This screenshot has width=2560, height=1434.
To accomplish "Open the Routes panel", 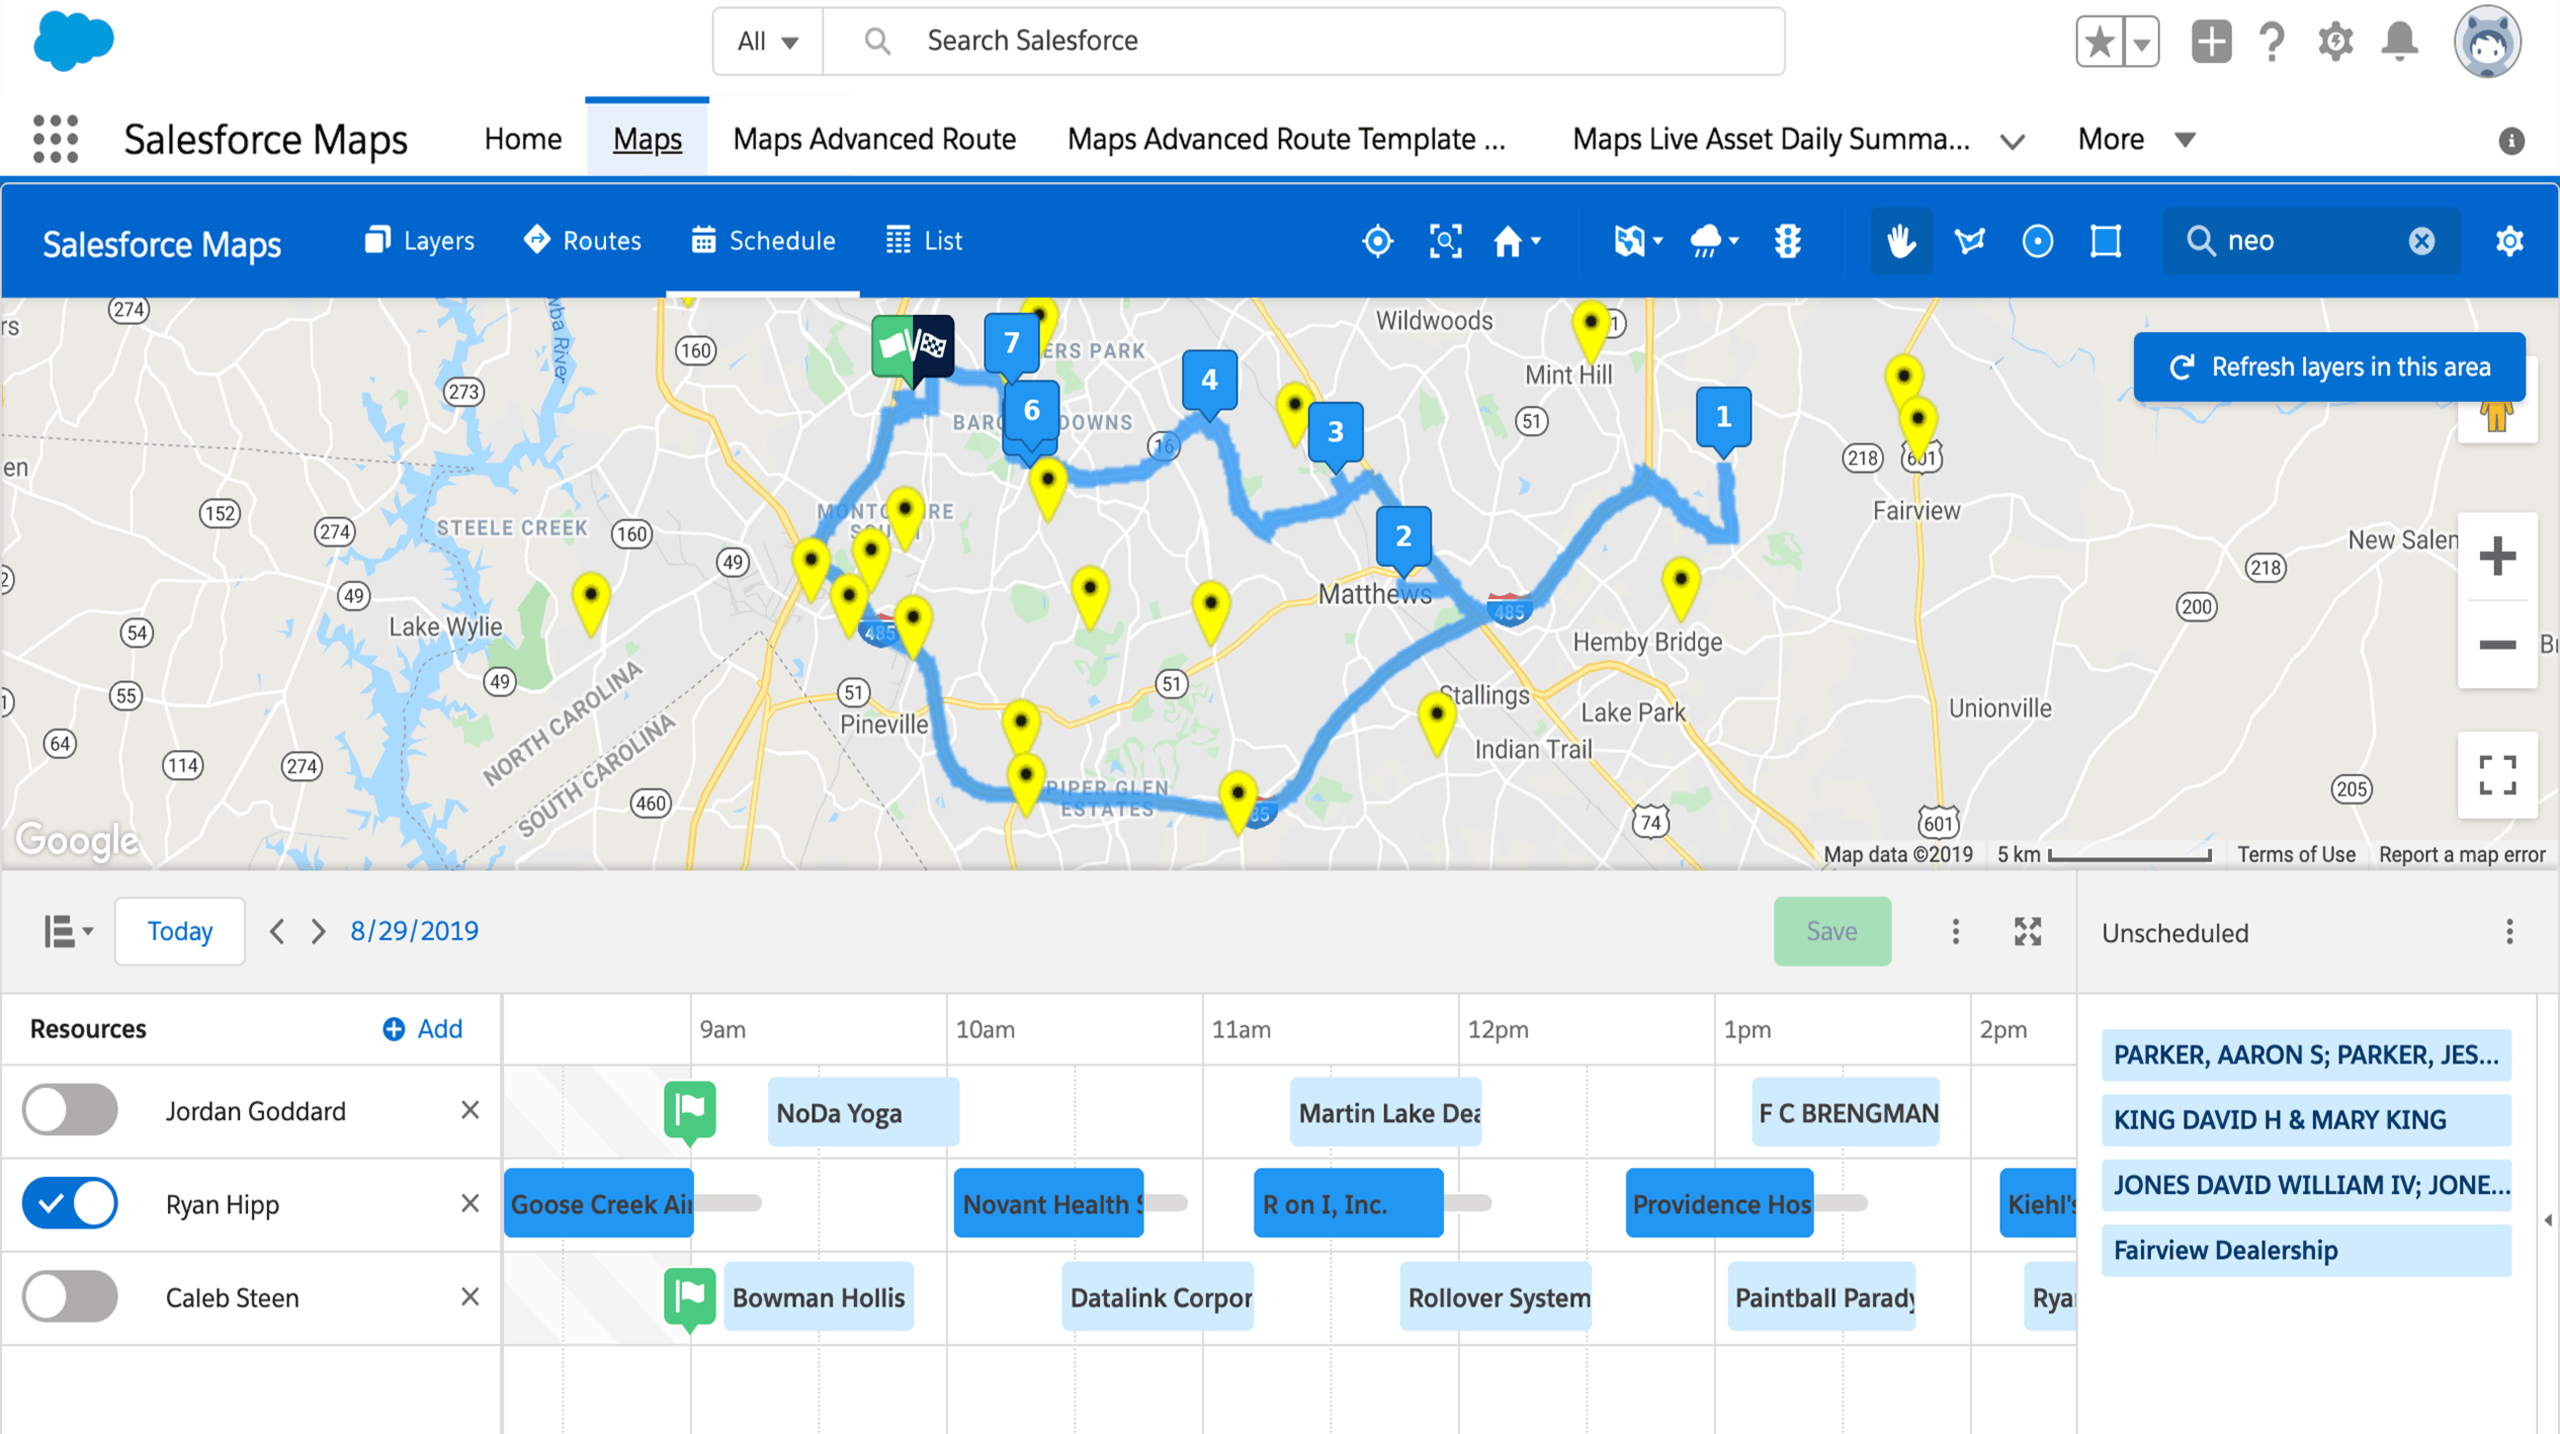I will [582, 241].
